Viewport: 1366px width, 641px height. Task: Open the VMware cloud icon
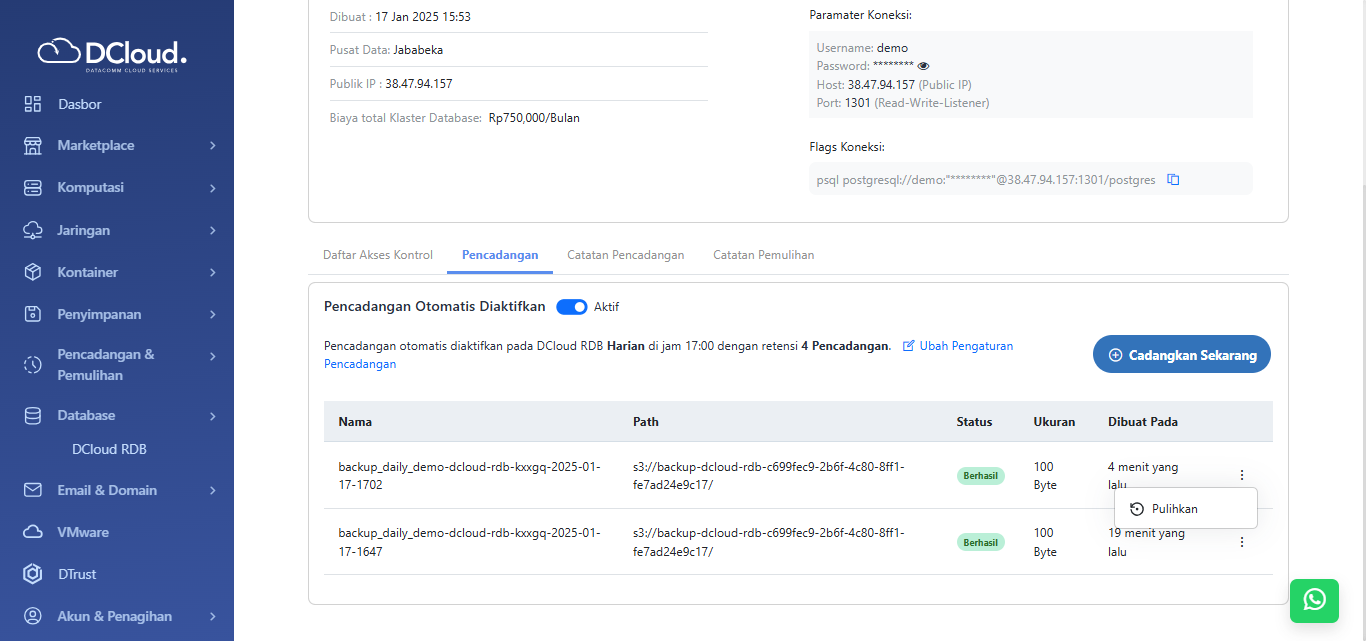point(33,532)
